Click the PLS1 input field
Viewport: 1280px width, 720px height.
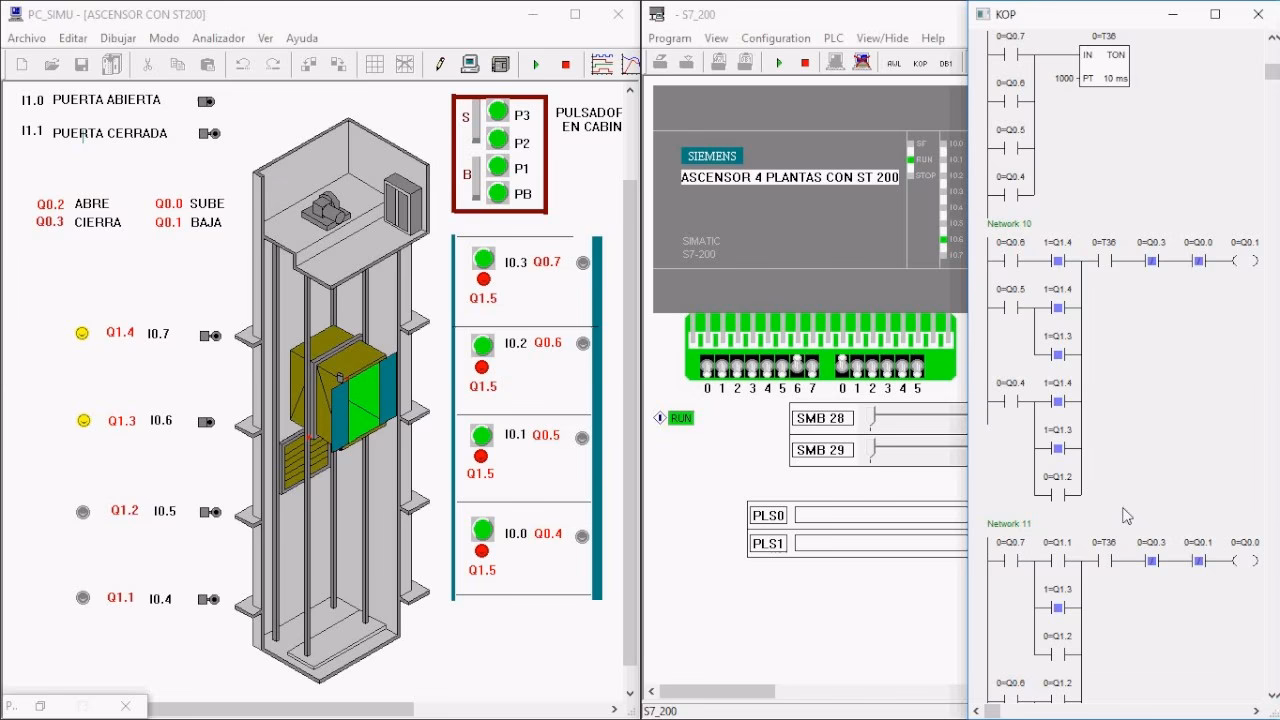point(881,543)
